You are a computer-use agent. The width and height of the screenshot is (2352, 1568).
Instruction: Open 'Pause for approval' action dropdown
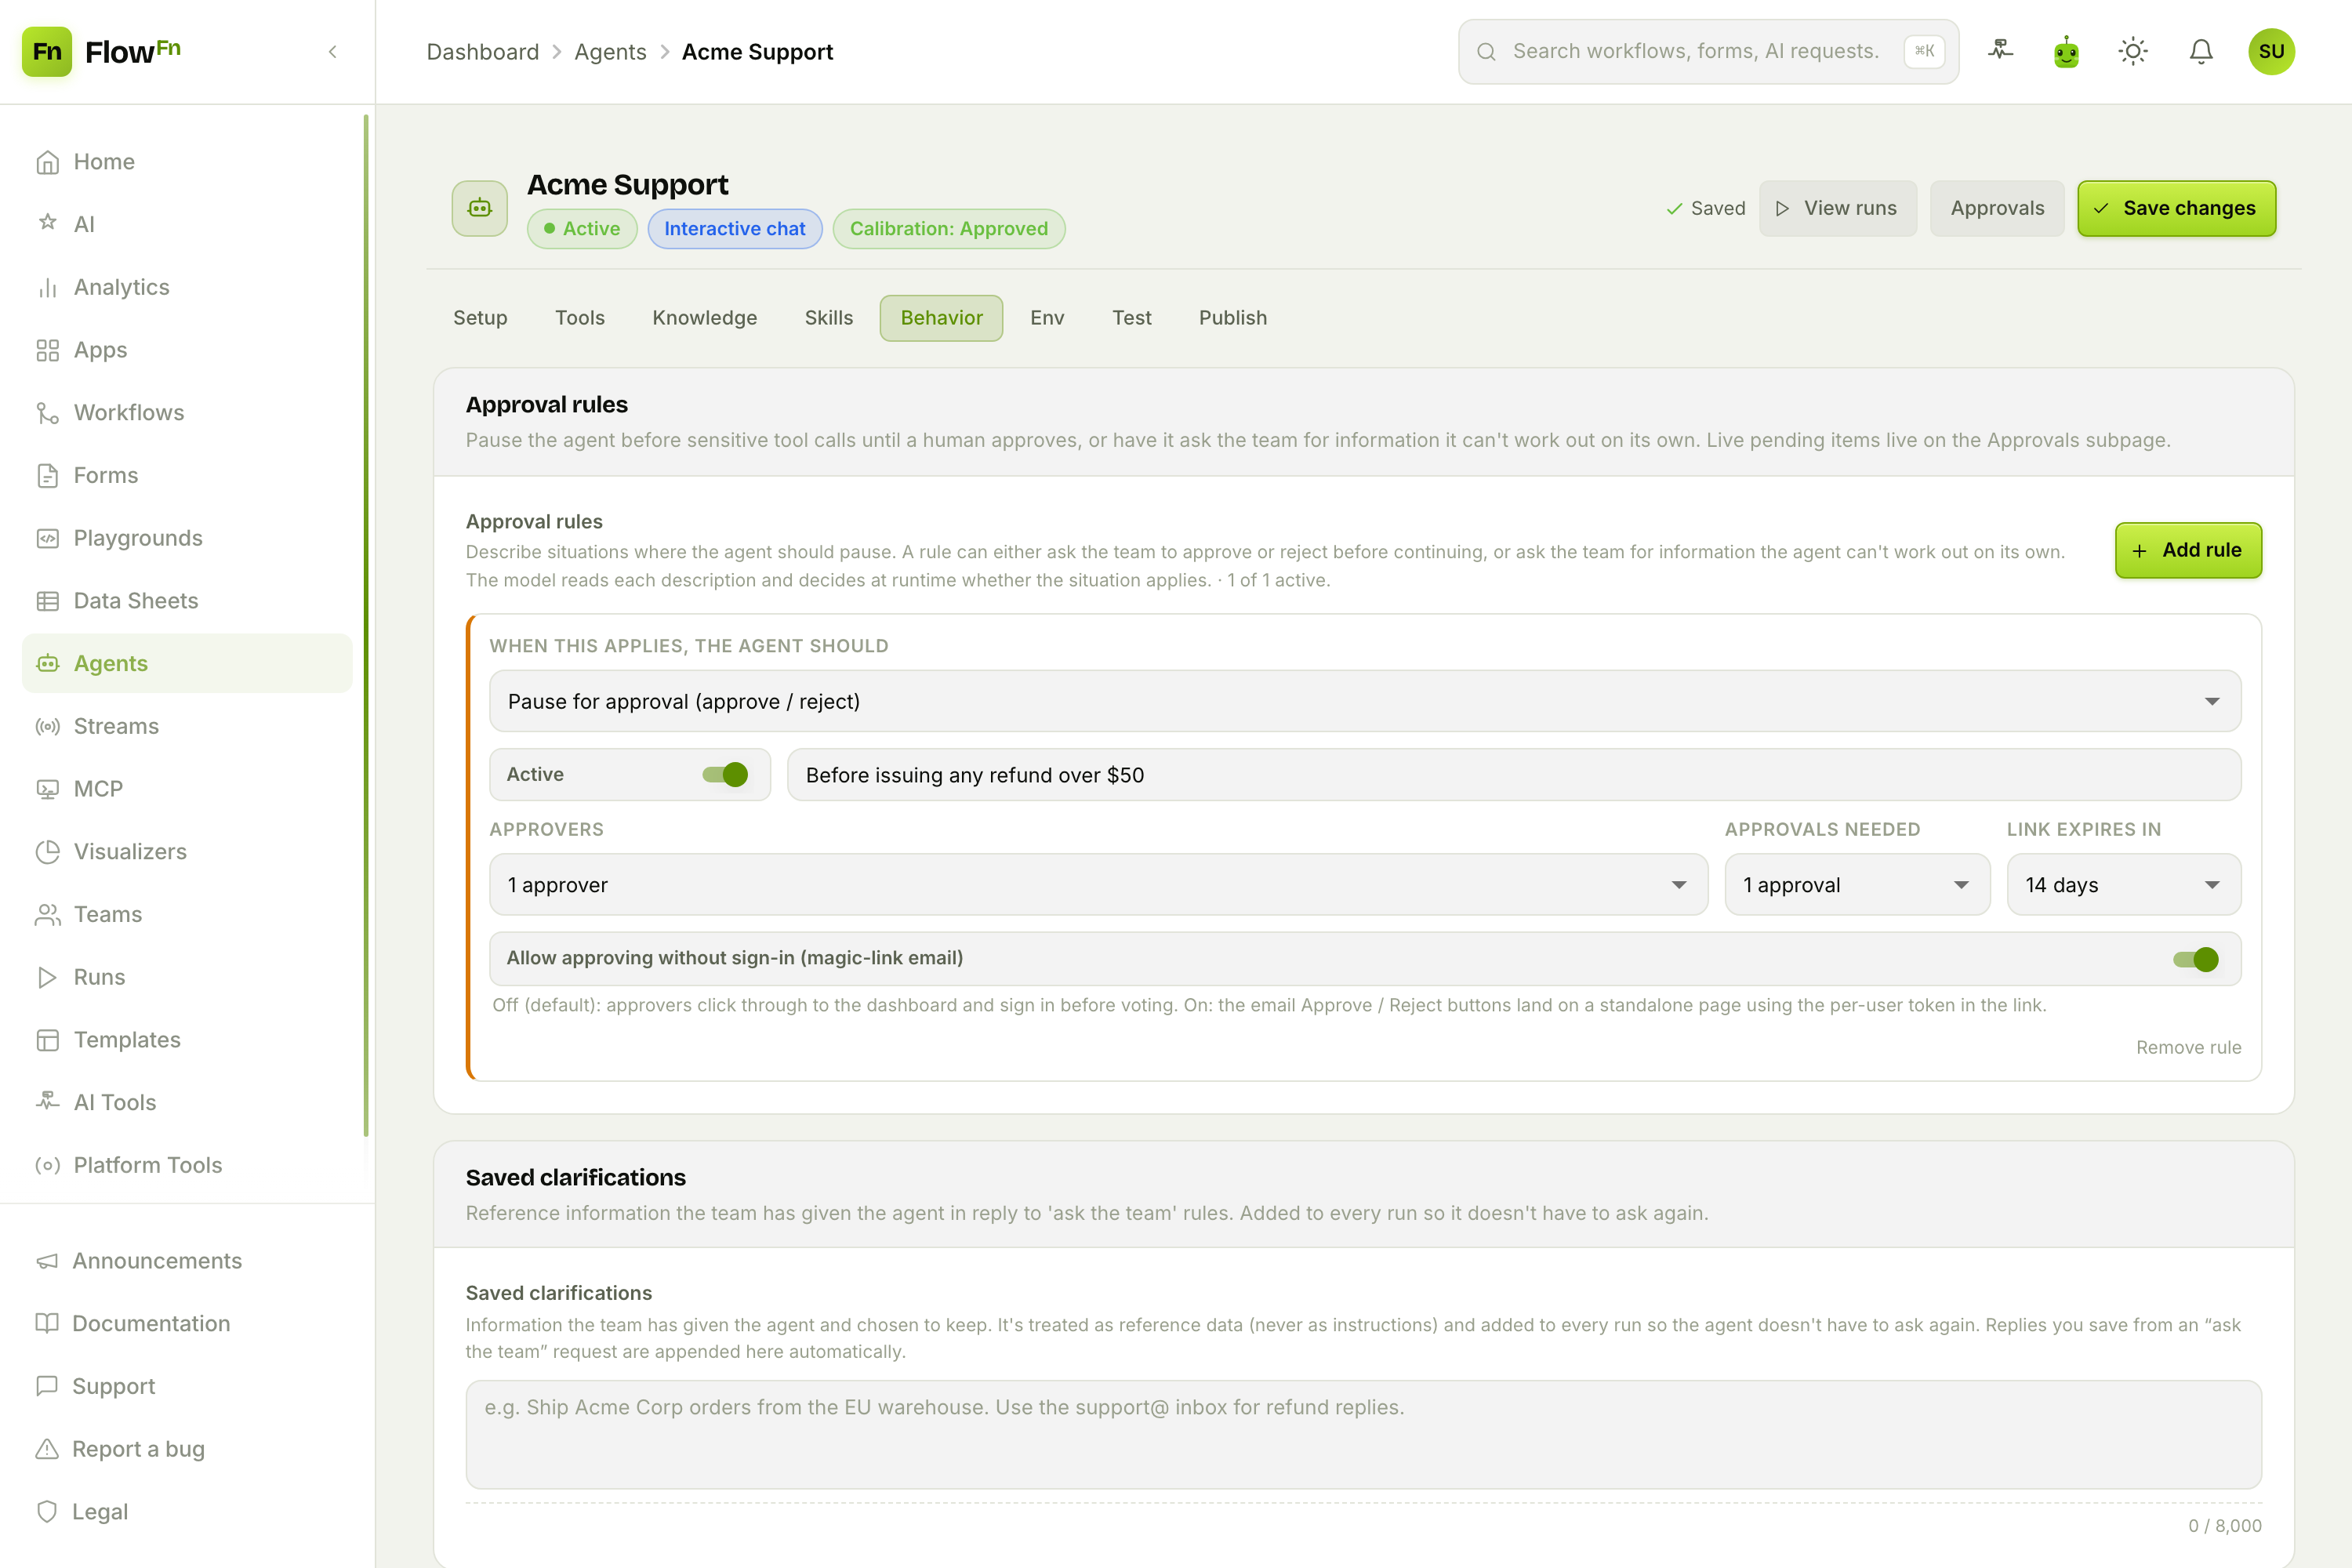pos(1365,701)
